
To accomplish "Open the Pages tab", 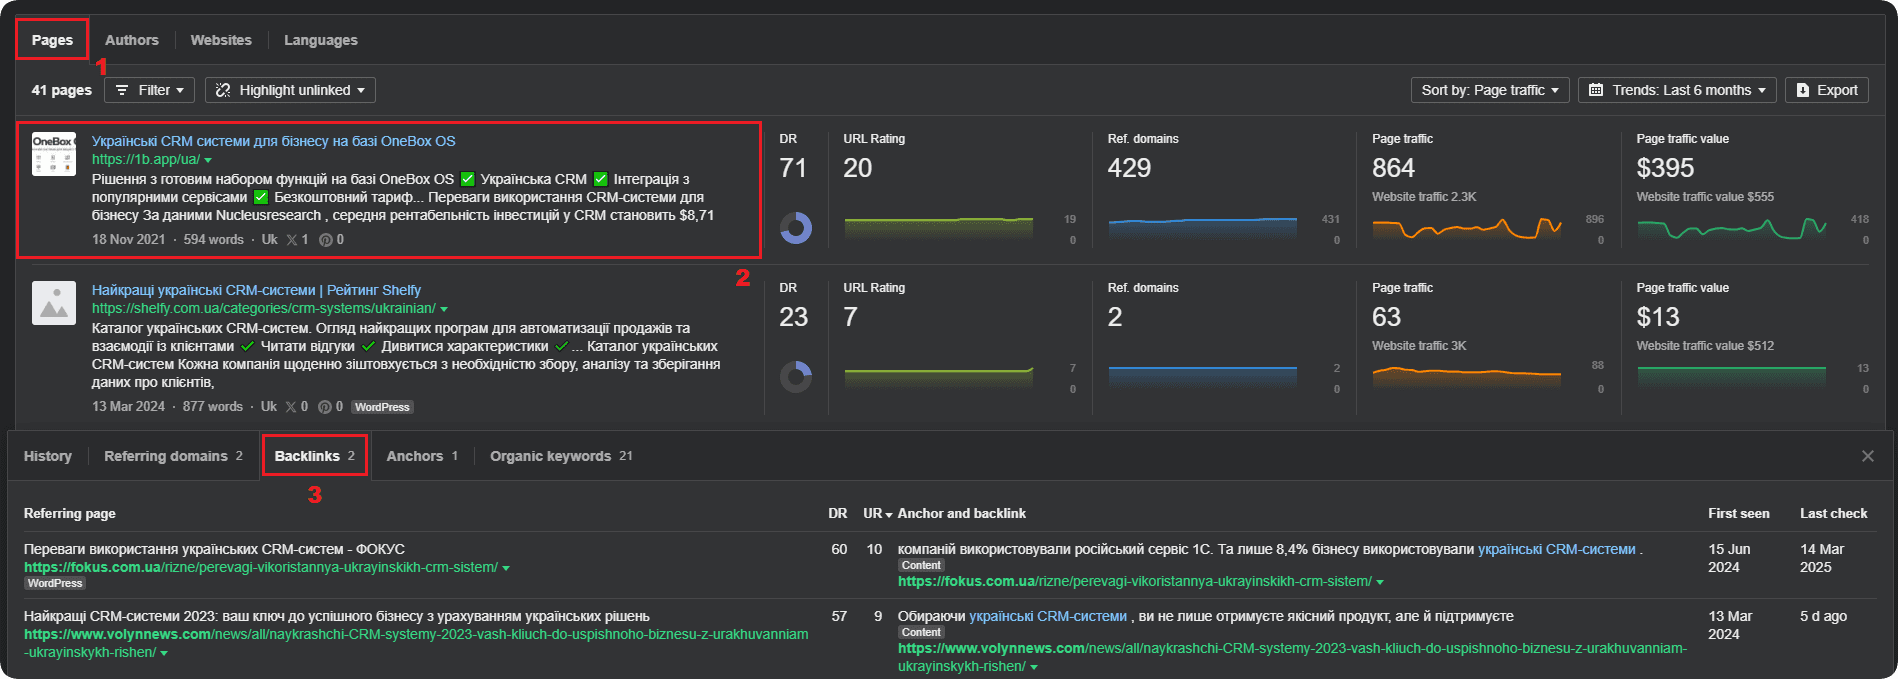I will click(x=52, y=40).
